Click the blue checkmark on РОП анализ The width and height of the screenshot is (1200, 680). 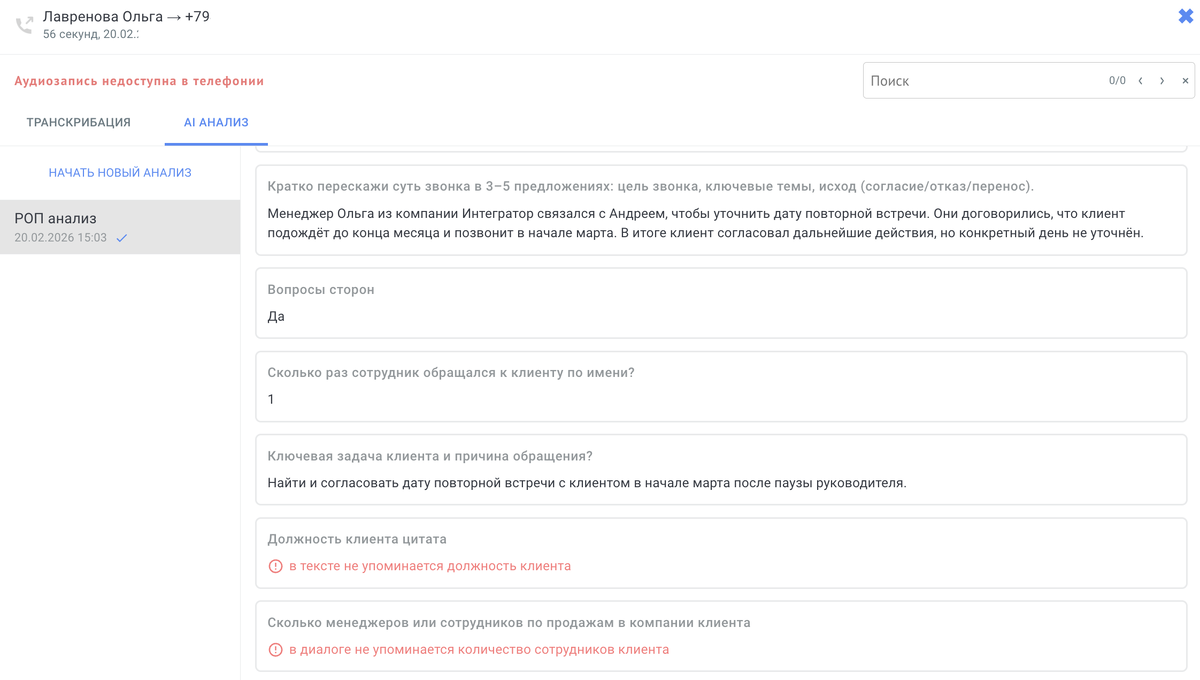point(122,240)
